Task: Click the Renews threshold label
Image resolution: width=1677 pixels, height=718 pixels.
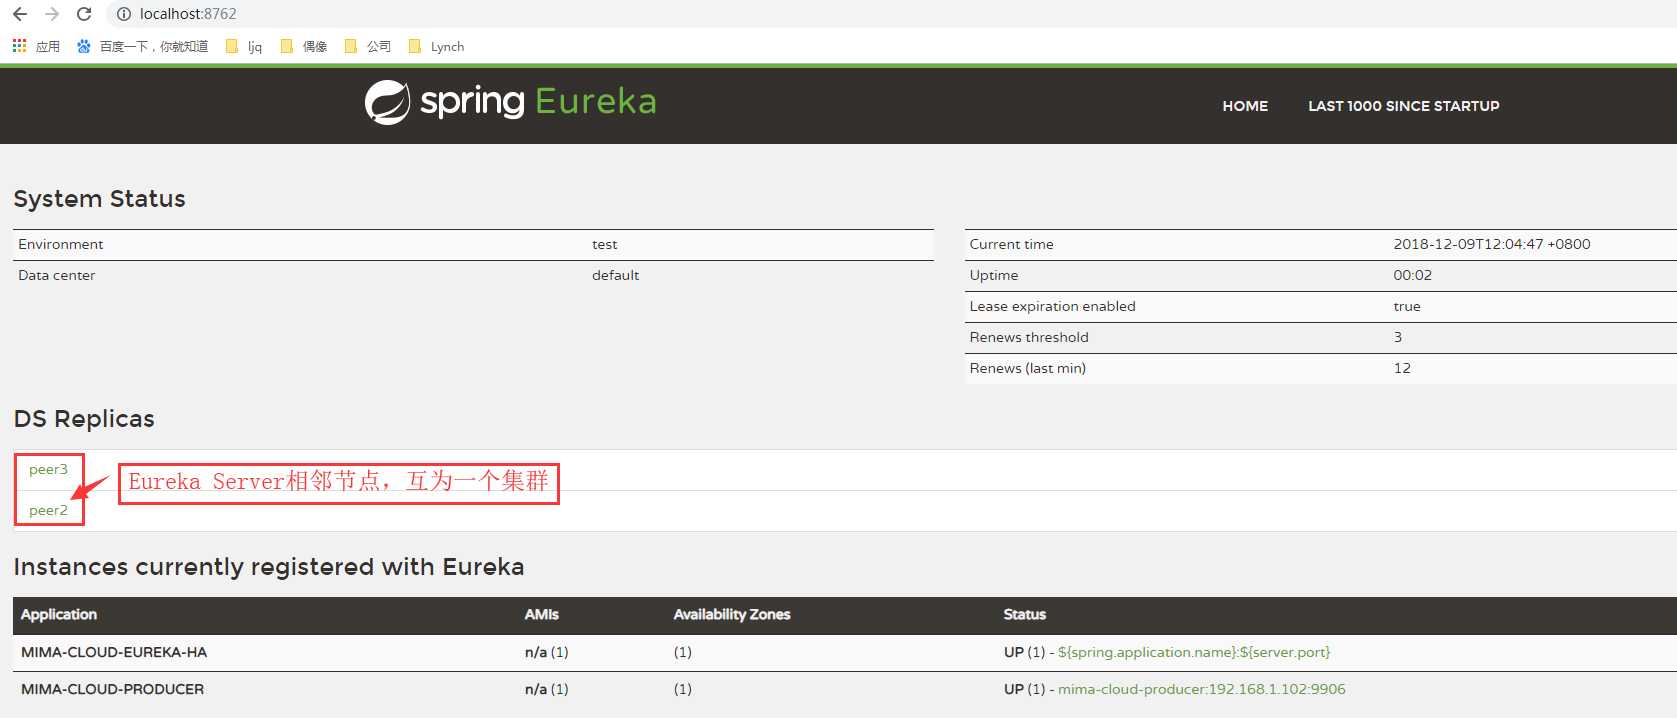Action: pos(1029,337)
